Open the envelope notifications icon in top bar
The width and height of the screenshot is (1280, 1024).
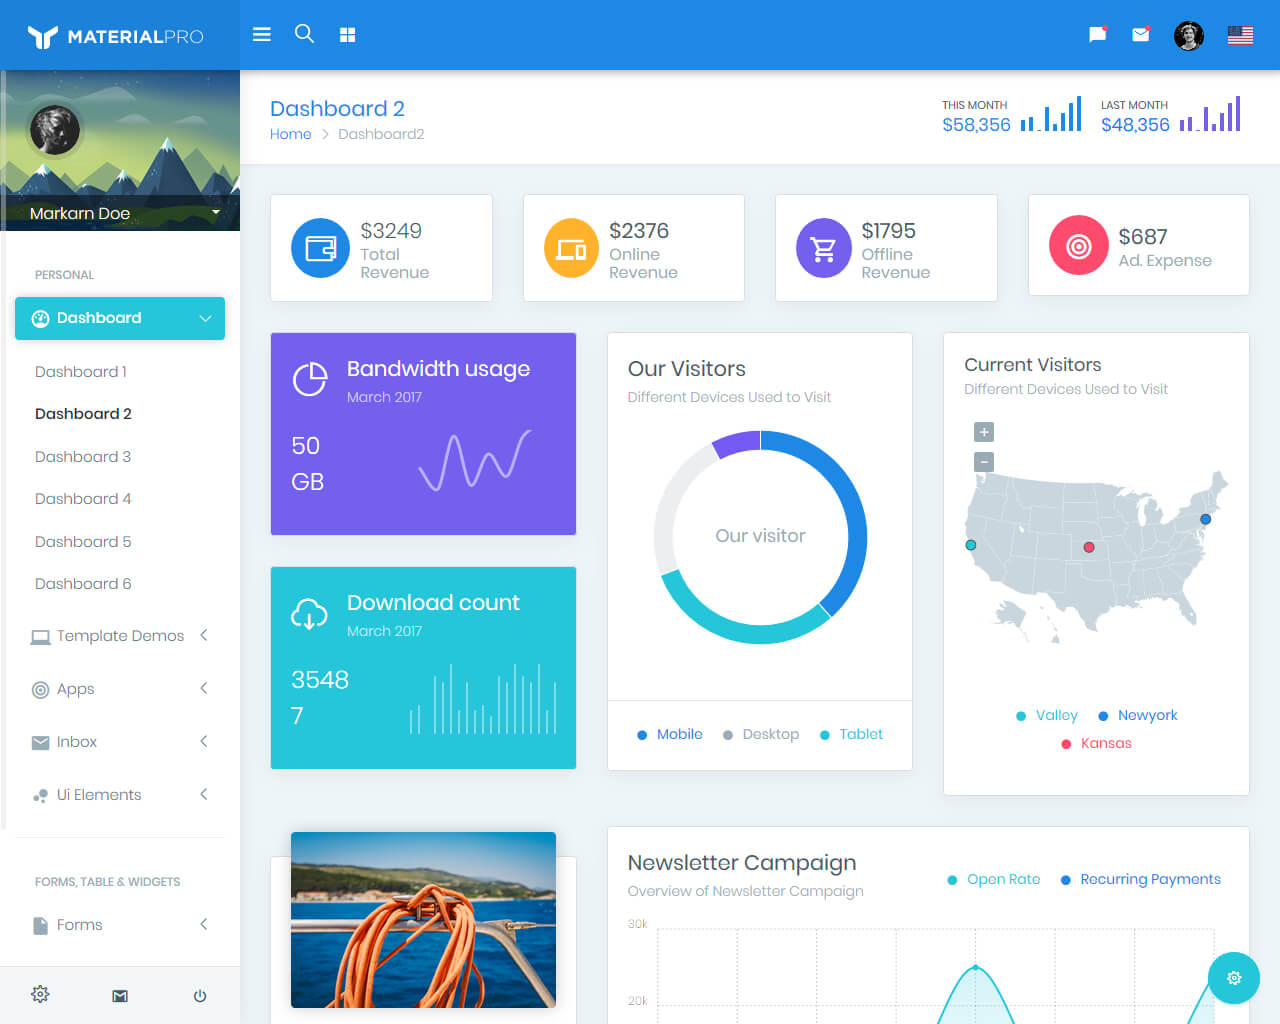coord(1141,34)
